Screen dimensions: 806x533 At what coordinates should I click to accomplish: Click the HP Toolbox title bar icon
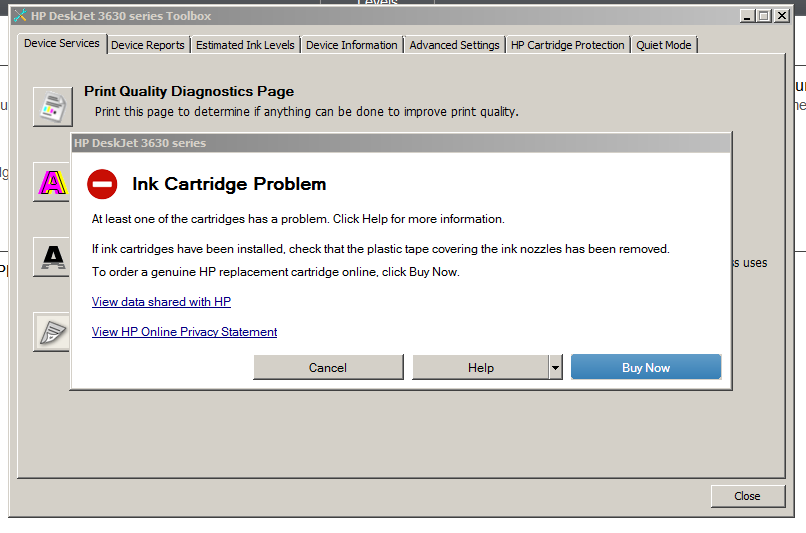20,16
